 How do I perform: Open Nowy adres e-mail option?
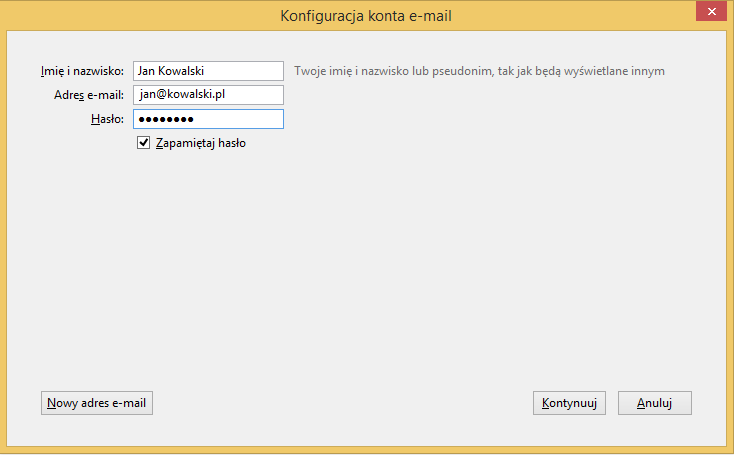97,403
